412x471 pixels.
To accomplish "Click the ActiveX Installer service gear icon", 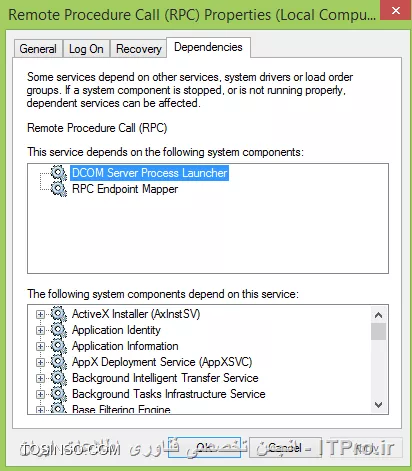I will [x=59, y=314].
